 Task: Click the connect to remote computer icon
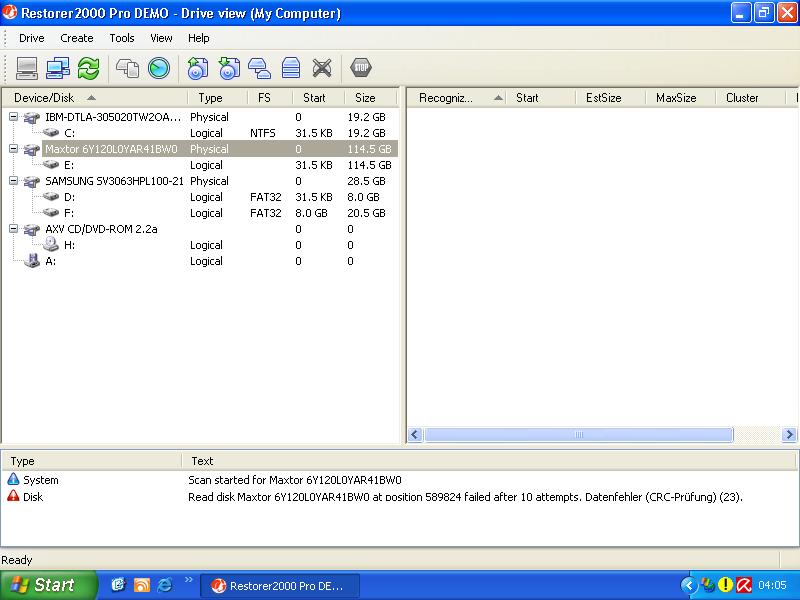pyautogui.click(x=58, y=68)
